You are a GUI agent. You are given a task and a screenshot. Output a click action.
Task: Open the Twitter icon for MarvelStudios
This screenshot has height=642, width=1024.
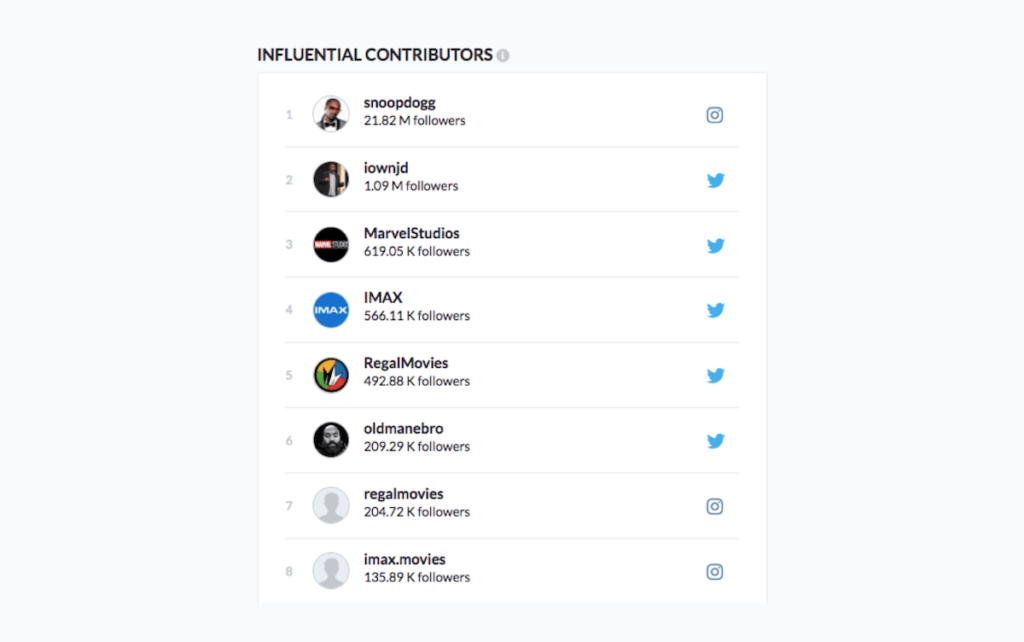click(715, 246)
